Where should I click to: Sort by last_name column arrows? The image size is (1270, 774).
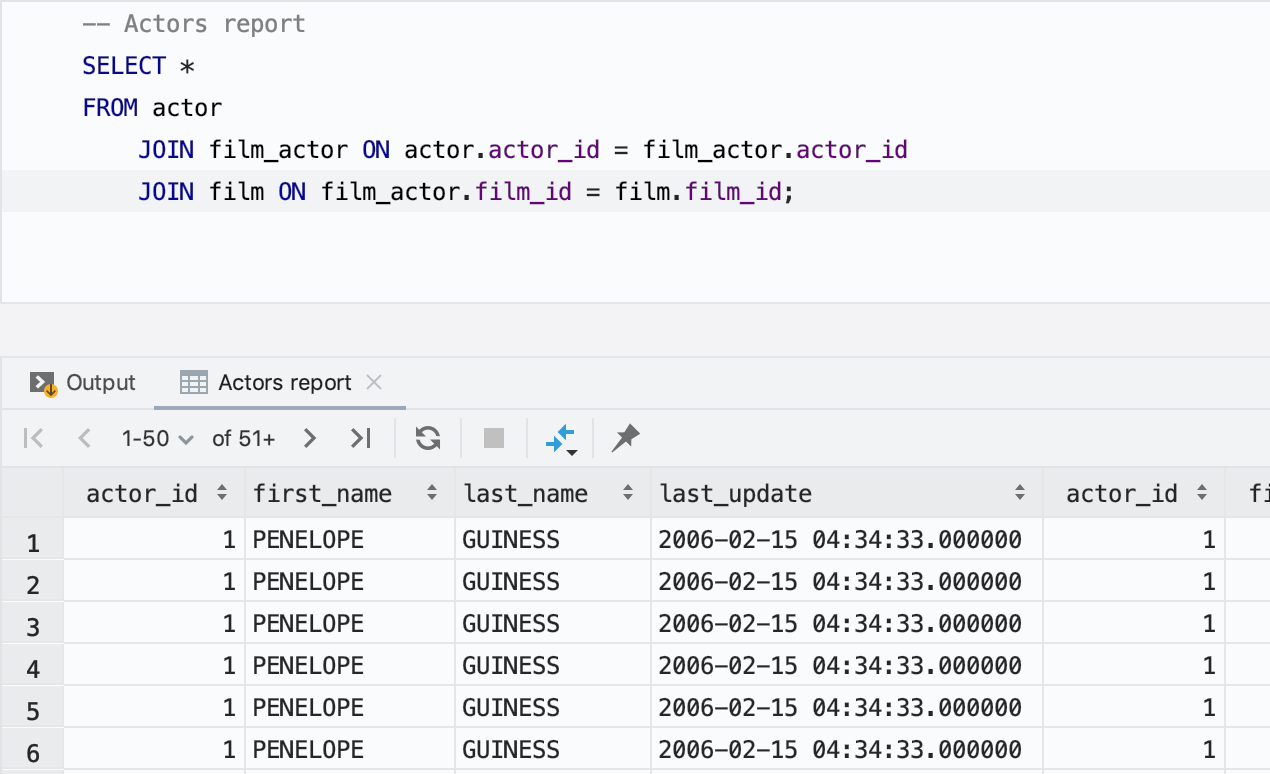[628, 493]
